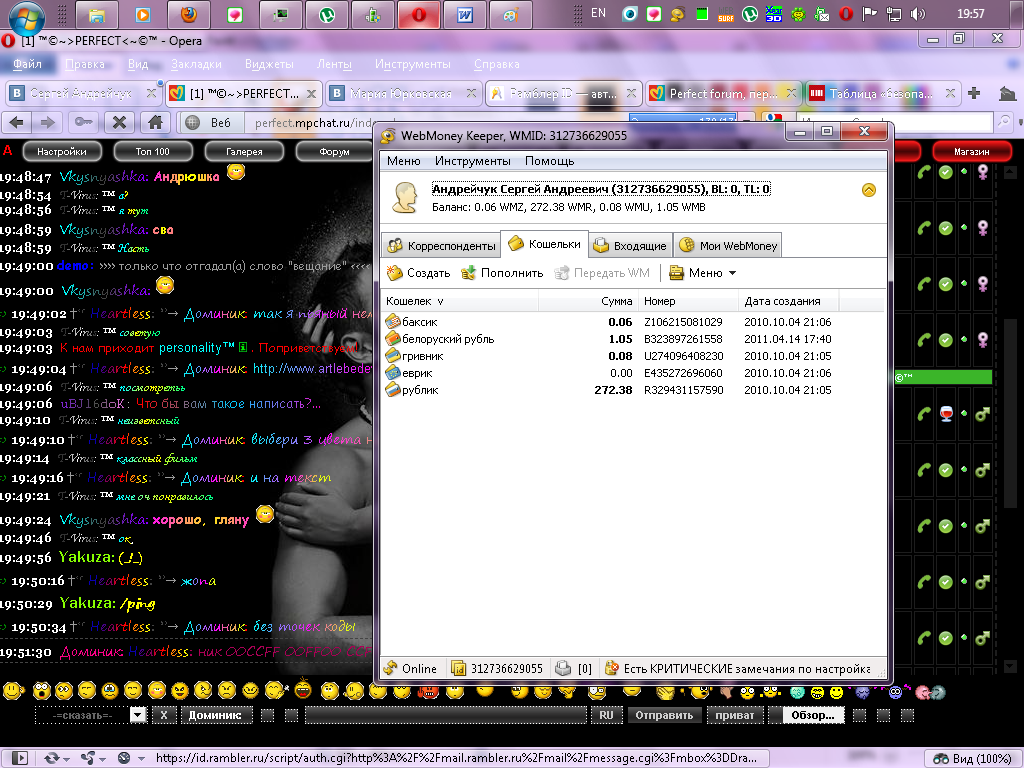This screenshot has width=1024, height=768.
Task: Sort wallets by Кошелек column
Action: click(x=459, y=301)
